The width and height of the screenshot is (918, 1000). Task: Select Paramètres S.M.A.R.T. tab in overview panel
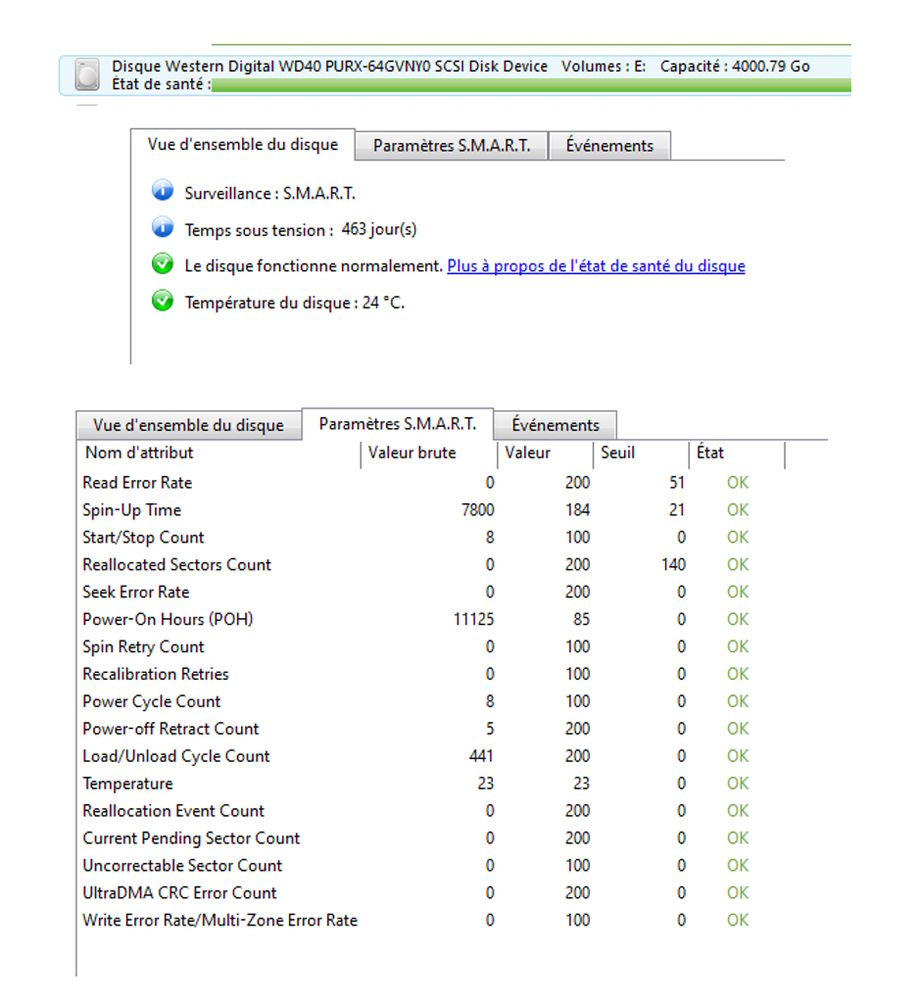pos(451,146)
